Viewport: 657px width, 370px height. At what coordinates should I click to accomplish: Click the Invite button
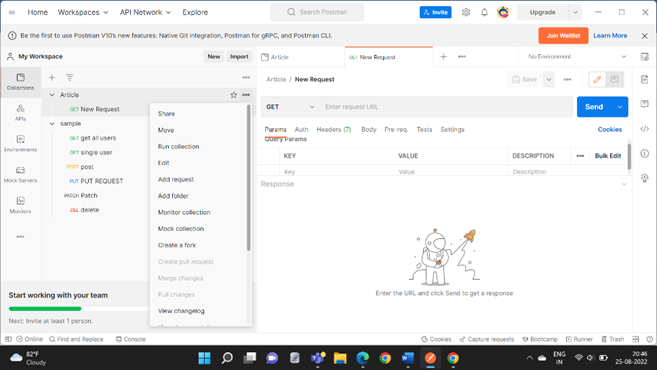click(435, 13)
